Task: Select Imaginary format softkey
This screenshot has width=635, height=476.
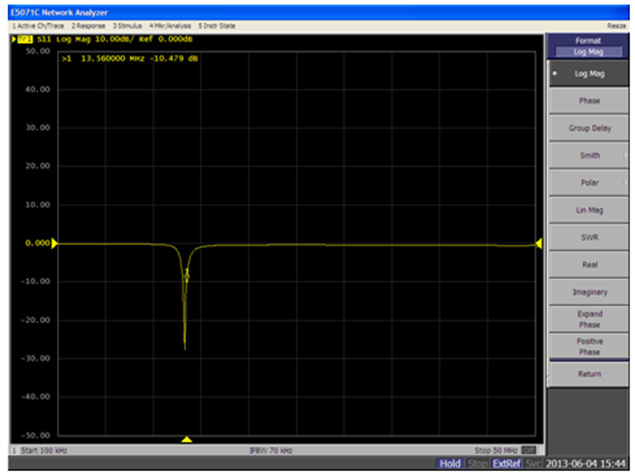Action: click(x=589, y=291)
